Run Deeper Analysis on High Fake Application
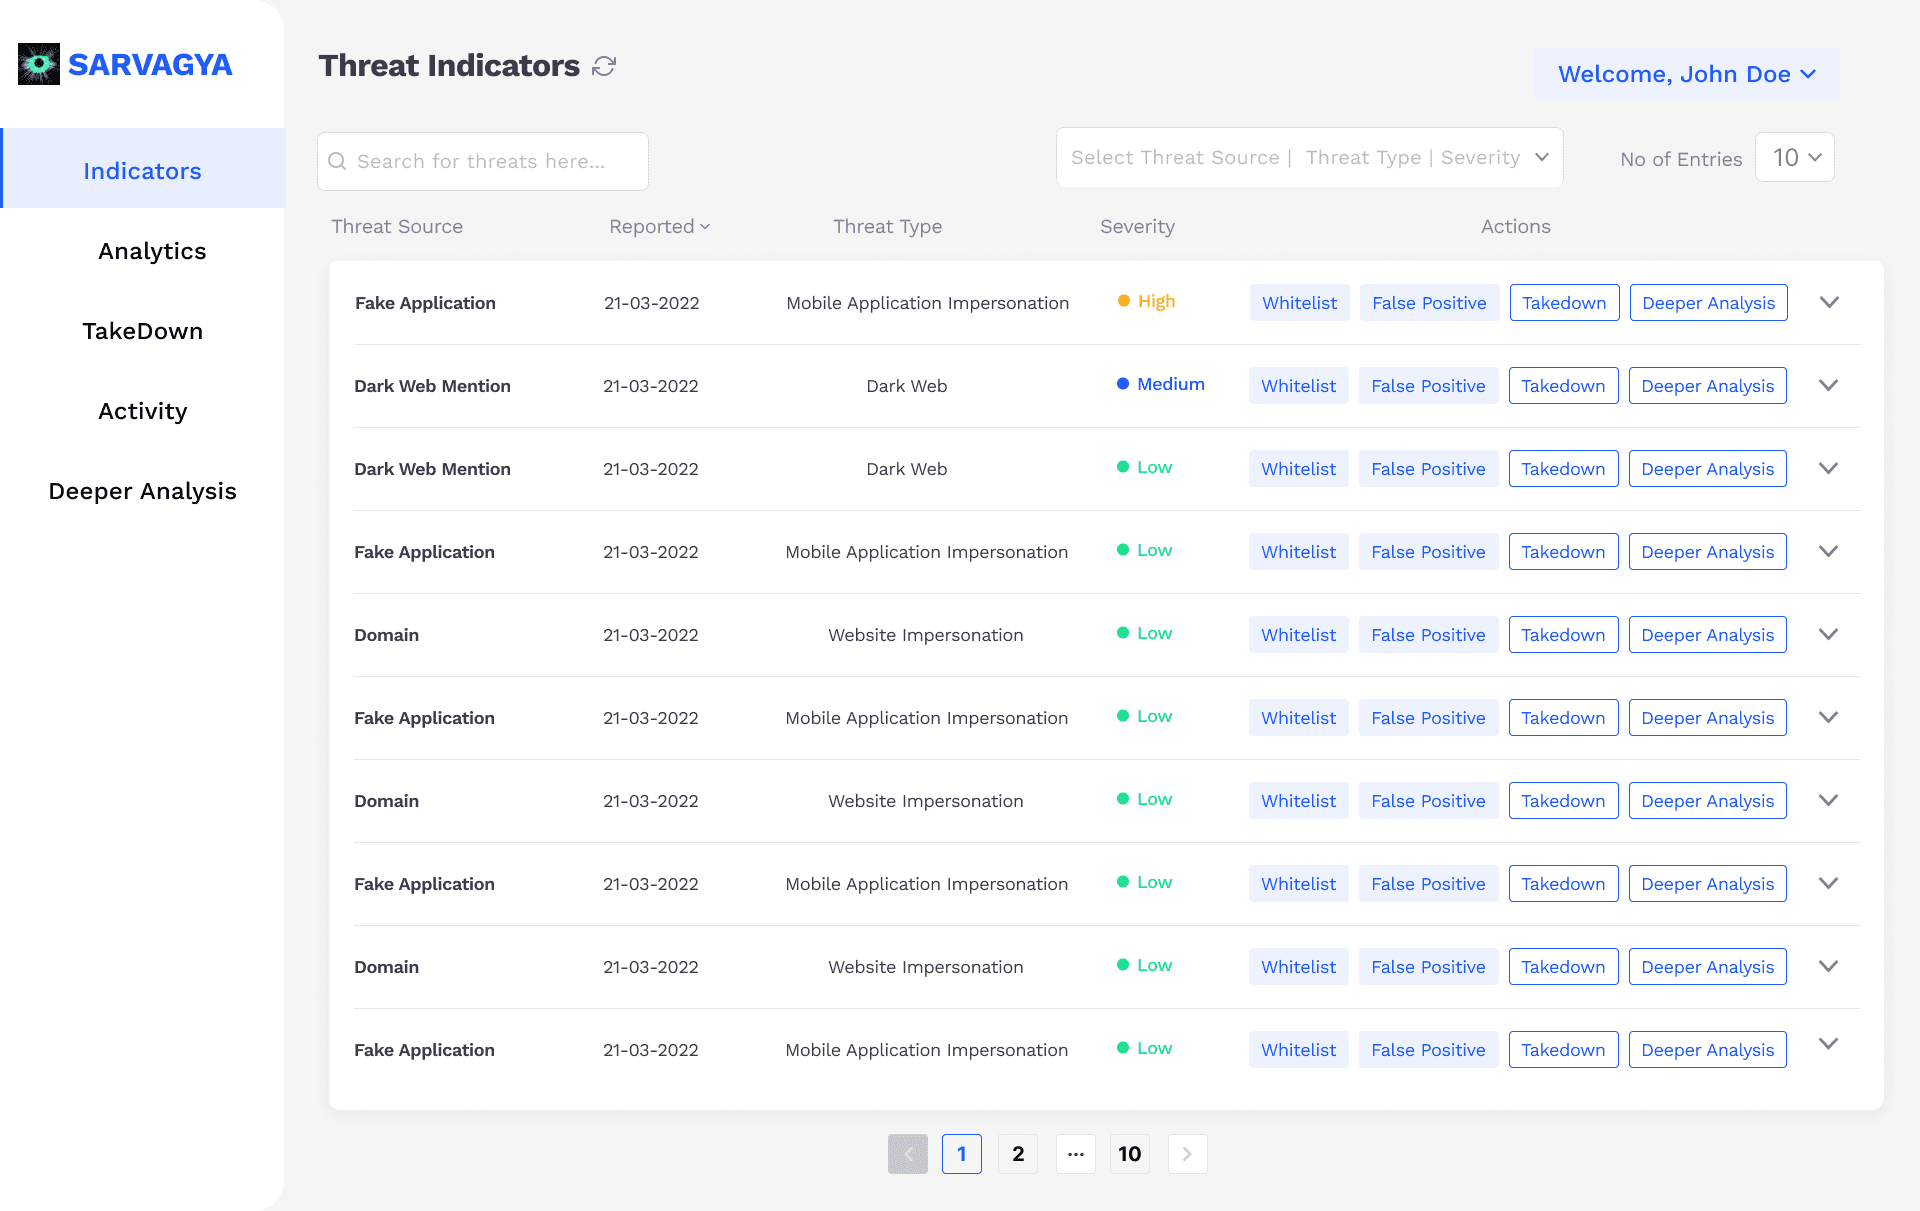1920x1211 pixels. click(x=1708, y=303)
